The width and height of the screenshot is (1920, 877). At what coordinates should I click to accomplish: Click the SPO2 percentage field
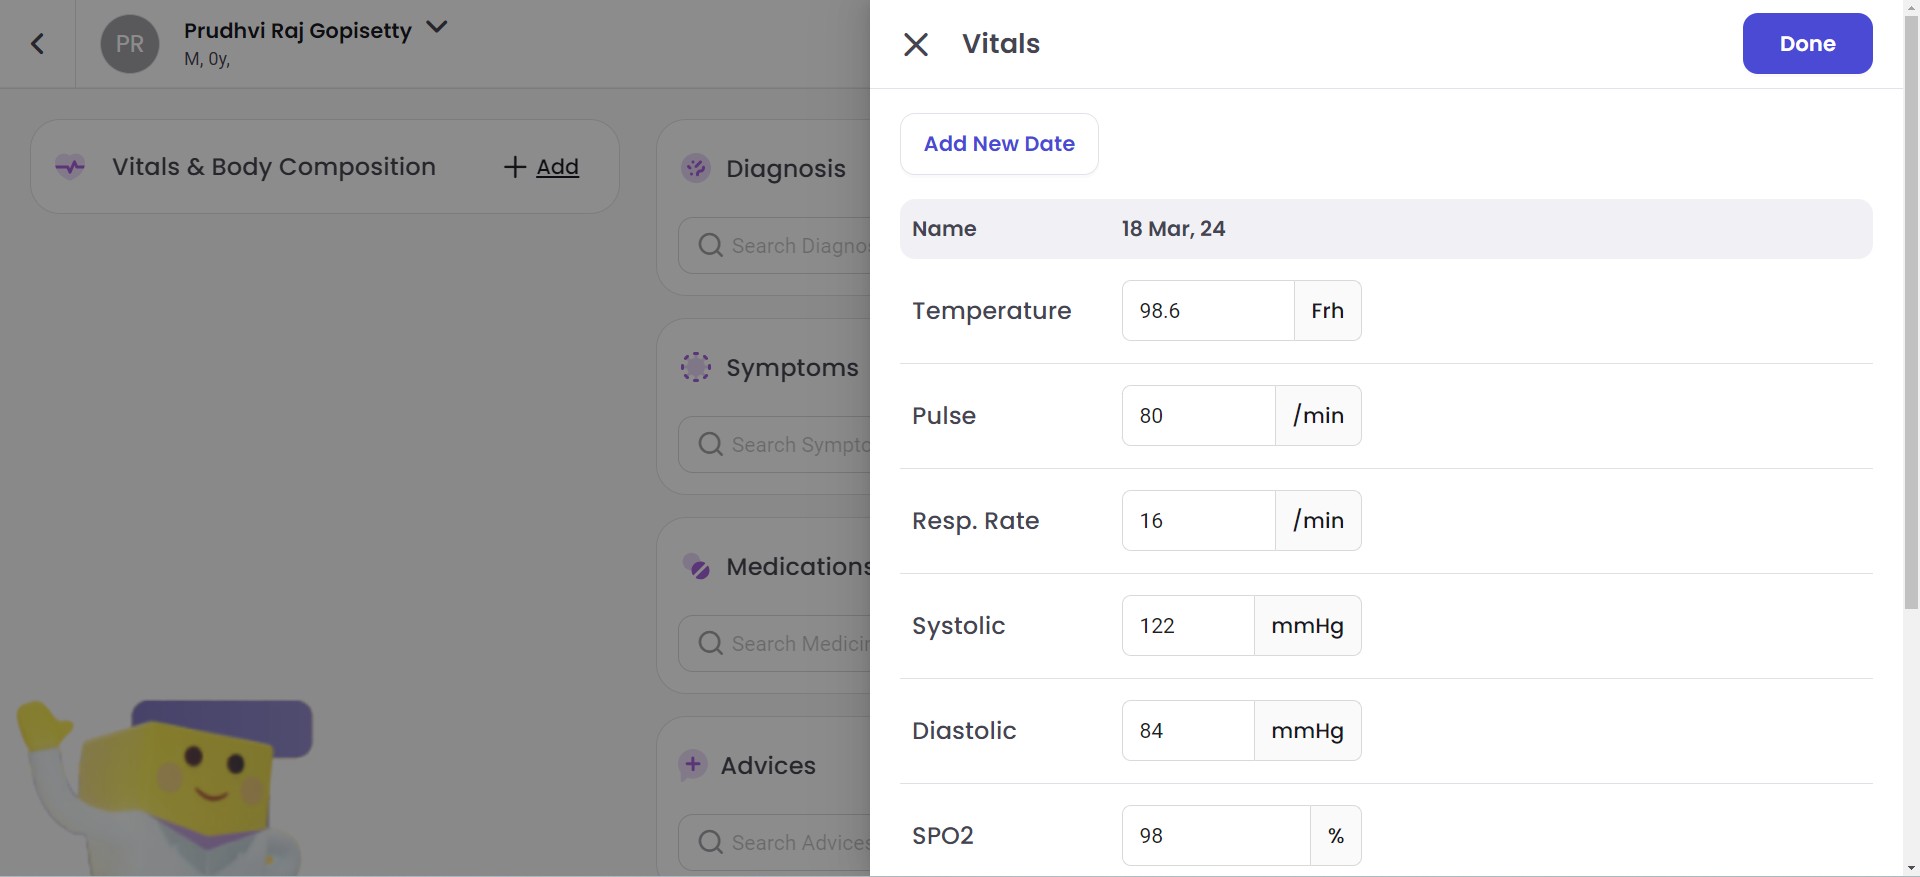1215,836
